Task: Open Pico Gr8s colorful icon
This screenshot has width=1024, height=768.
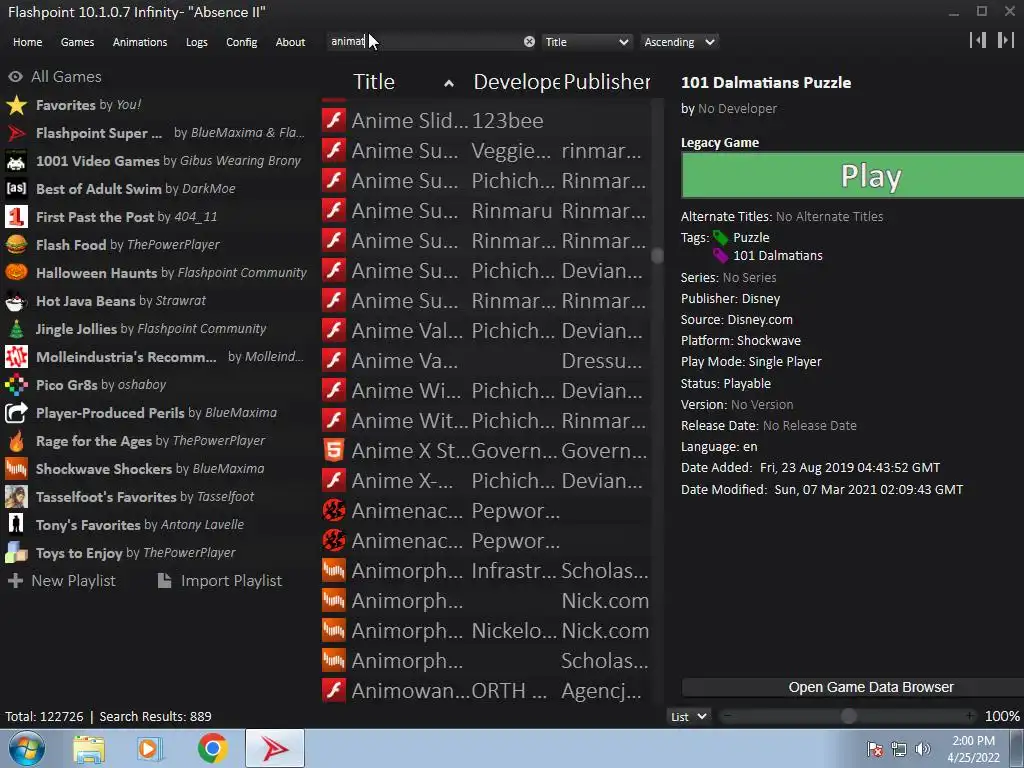Action: coord(16,385)
